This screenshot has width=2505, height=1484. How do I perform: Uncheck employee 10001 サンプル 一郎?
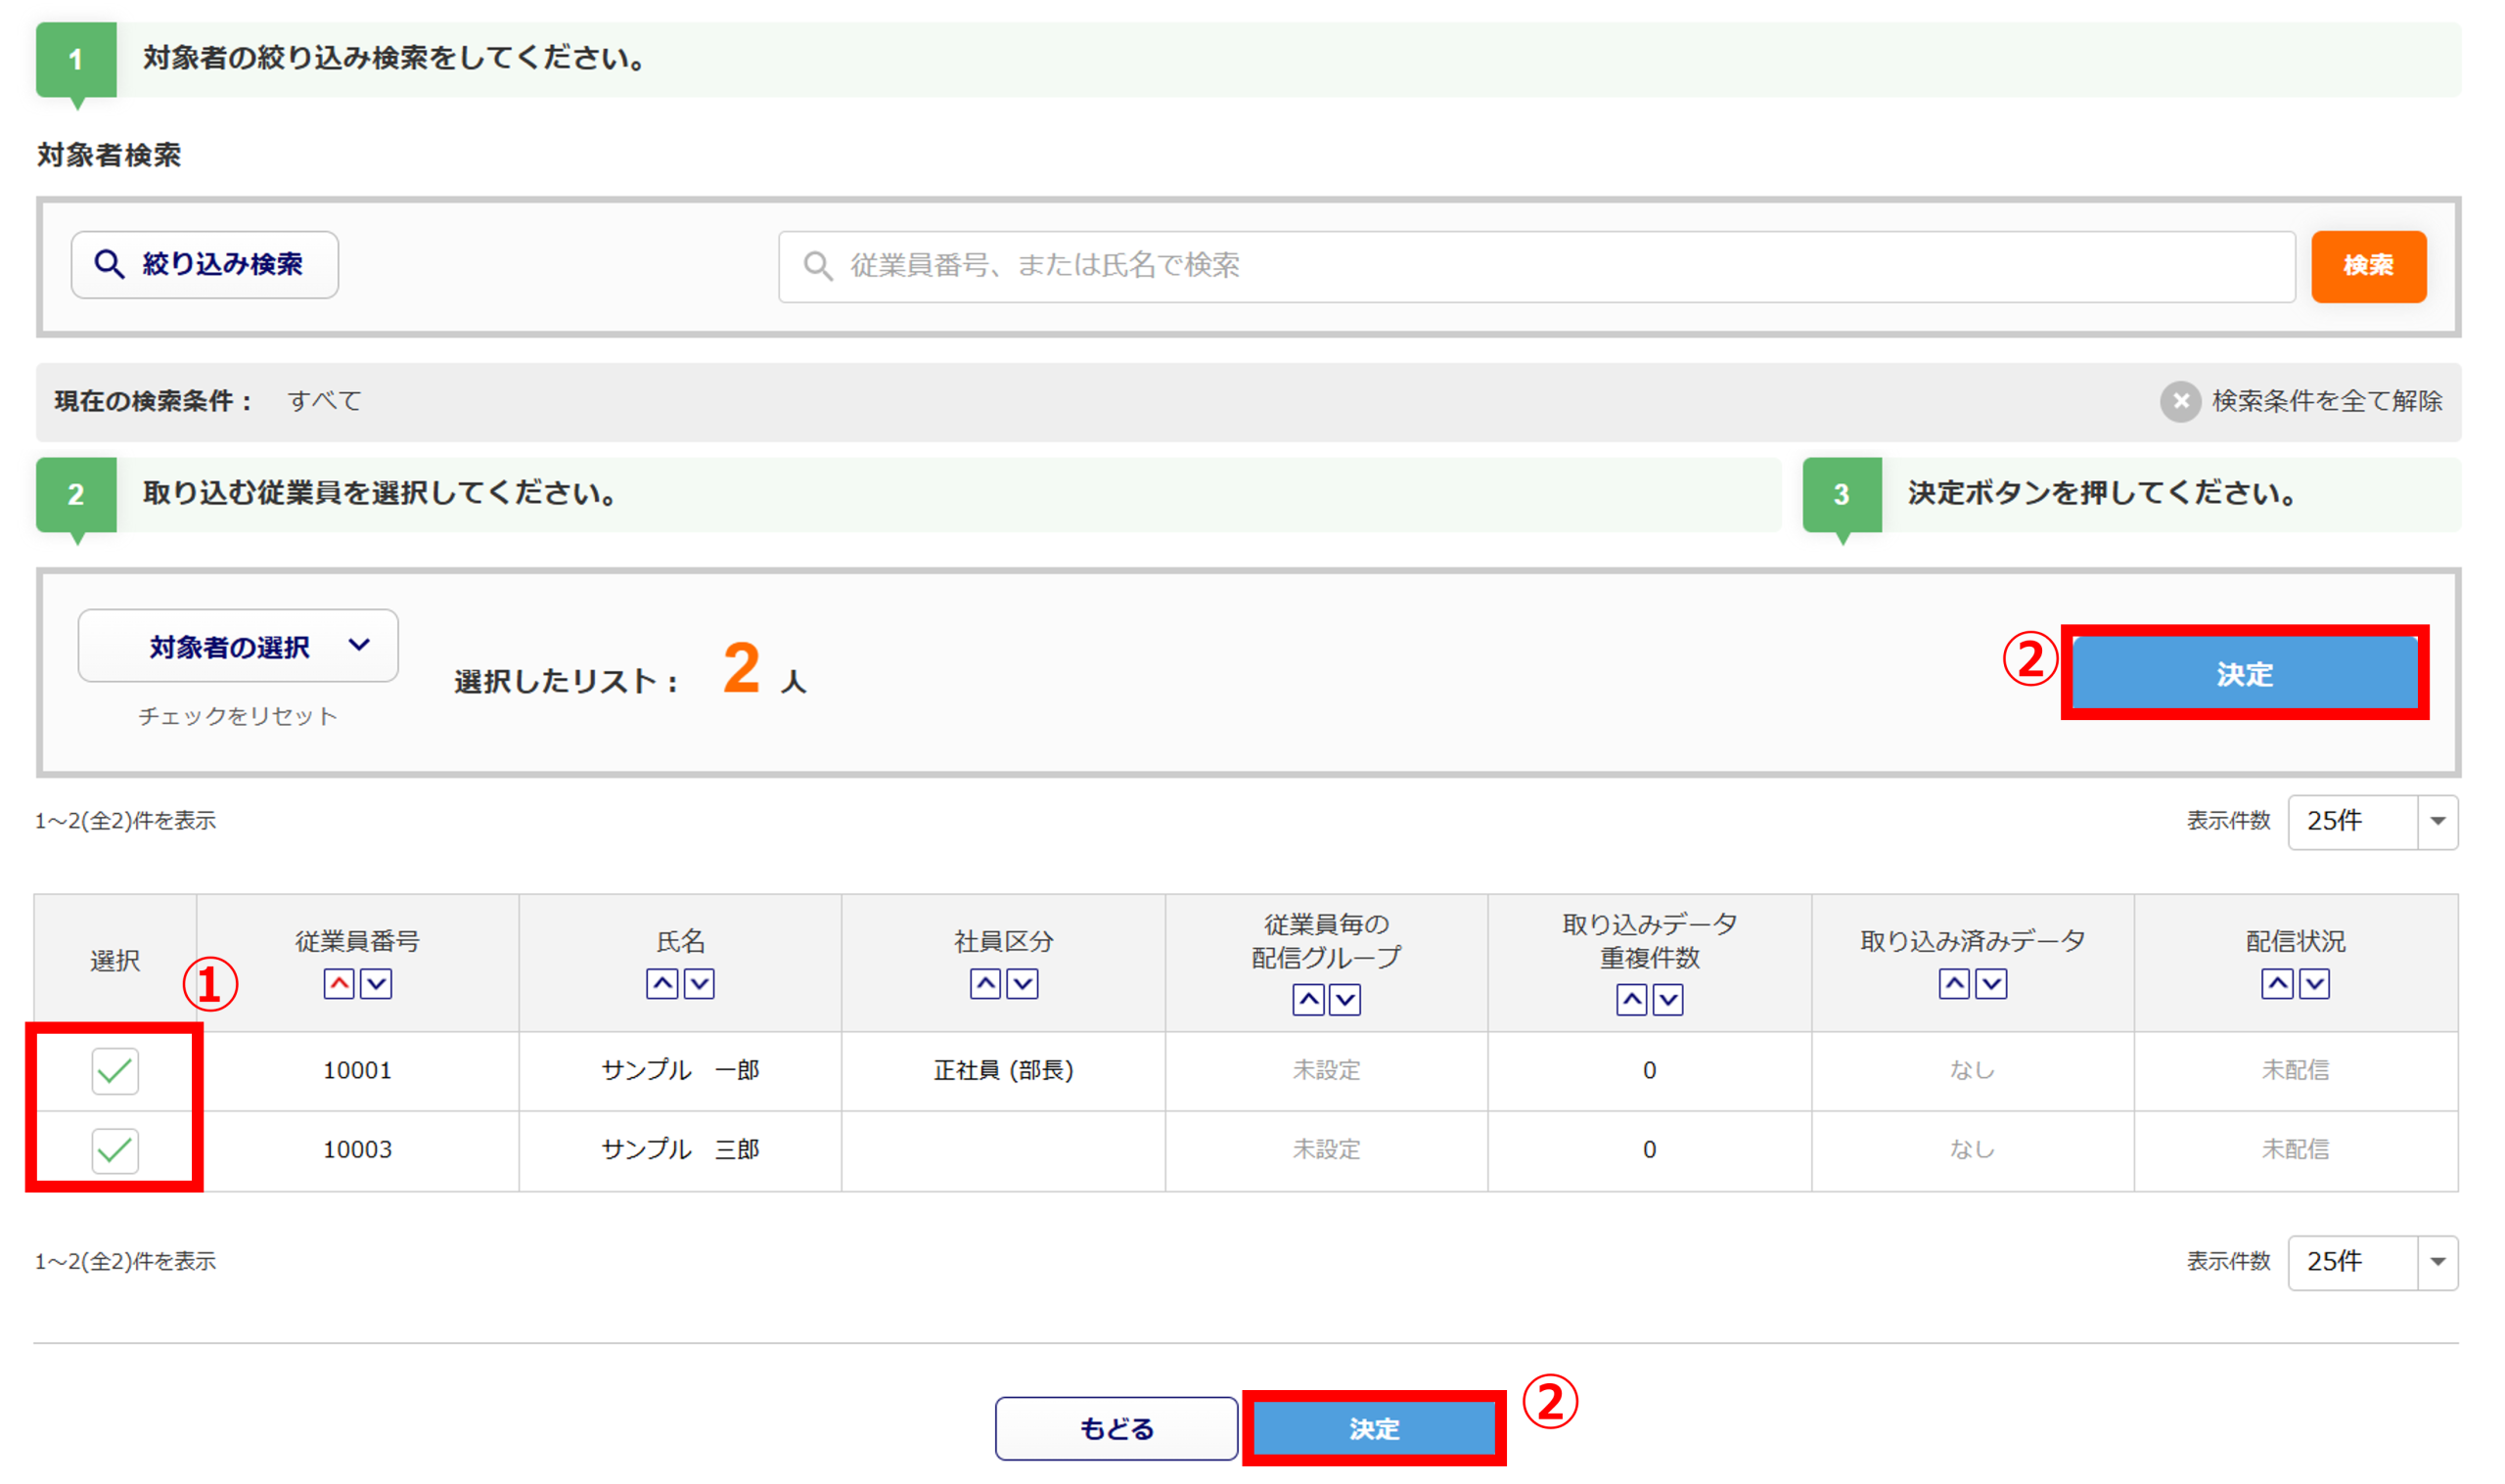click(115, 1071)
